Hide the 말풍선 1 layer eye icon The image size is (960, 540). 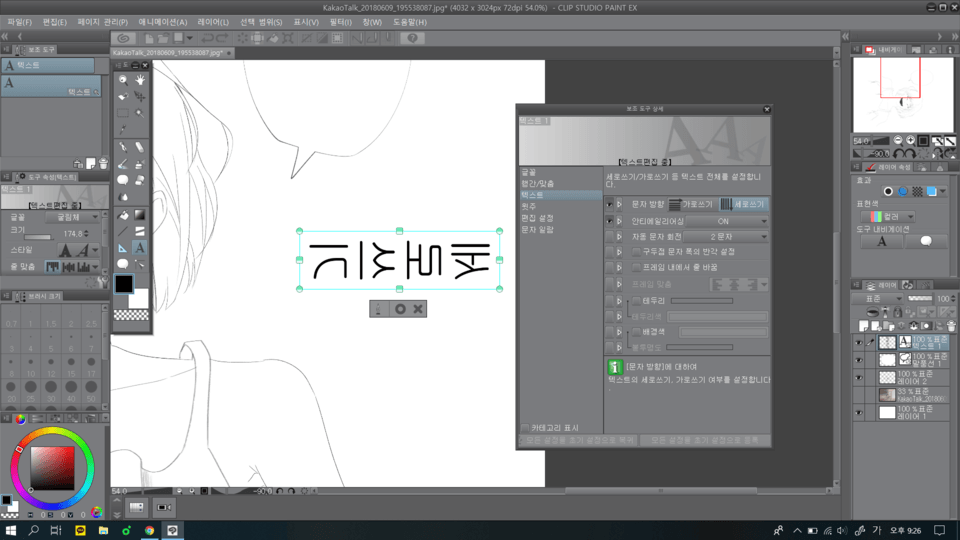(x=858, y=361)
